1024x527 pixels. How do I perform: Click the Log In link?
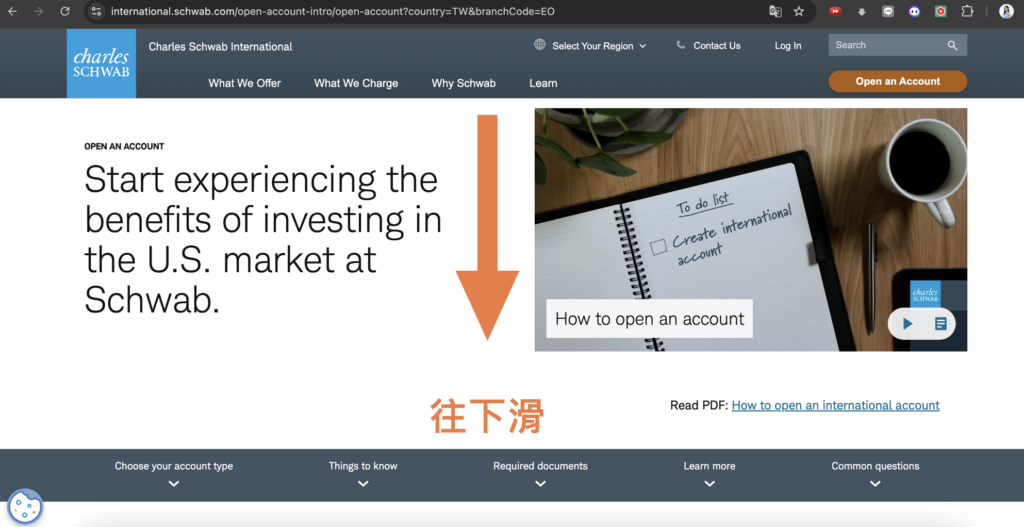(x=787, y=46)
